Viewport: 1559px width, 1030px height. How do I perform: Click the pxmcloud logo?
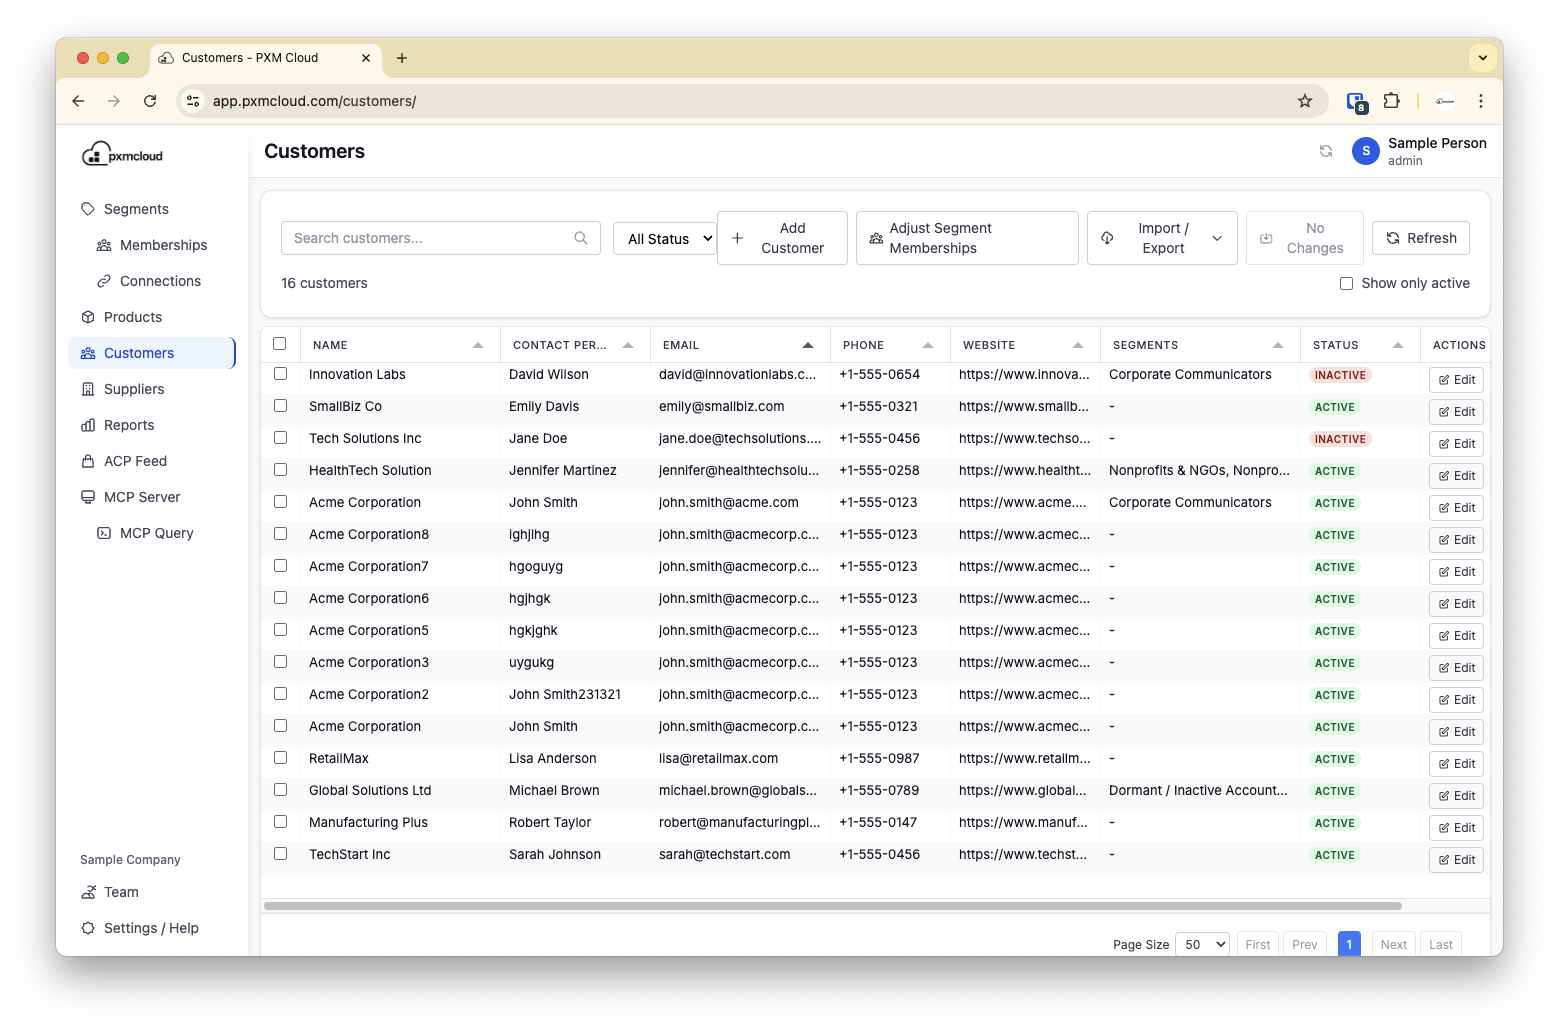122,154
